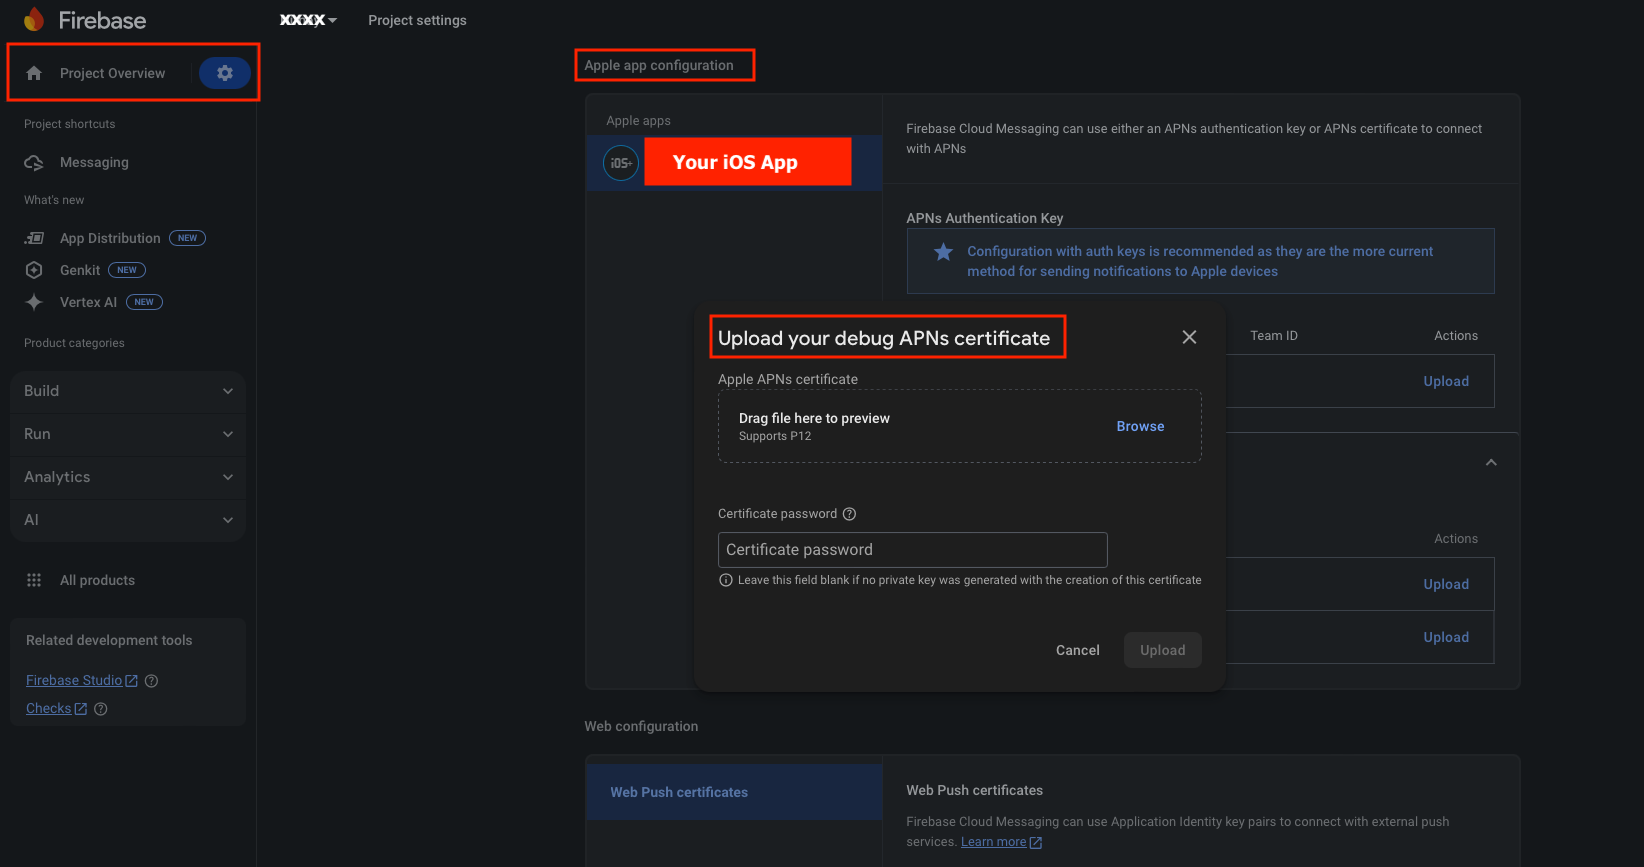
Task: Click help icon beside Firebase Studio
Action: (x=152, y=681)
